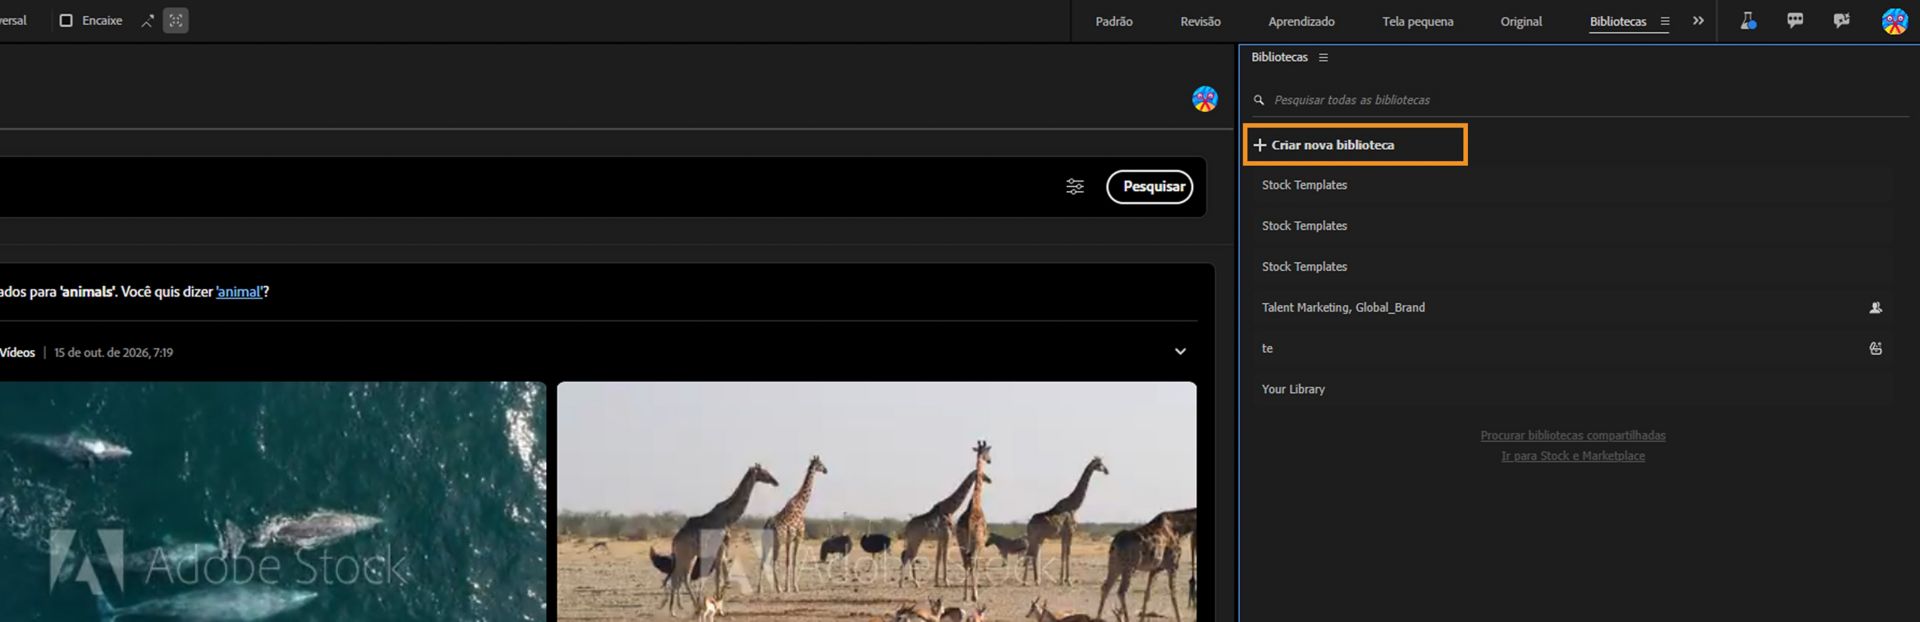Click the collaboration icon on the 'te' row
1920x622 pixels.
pos(1876,349)
